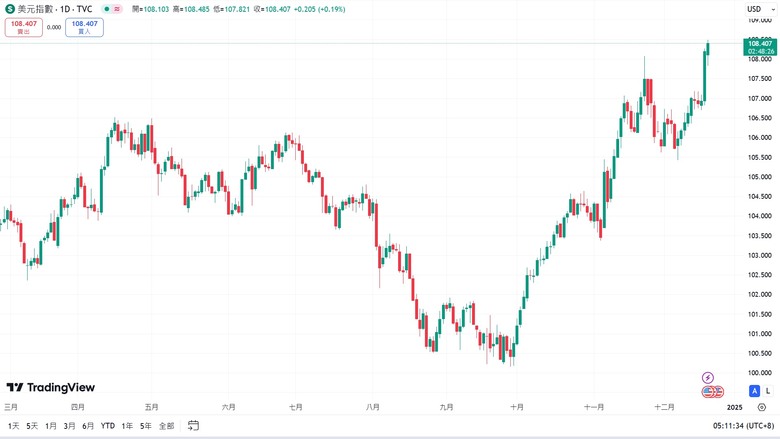Click the red 108.407 賣出 sell button
The image size is (780, 439).
click(x=24, y=27)
